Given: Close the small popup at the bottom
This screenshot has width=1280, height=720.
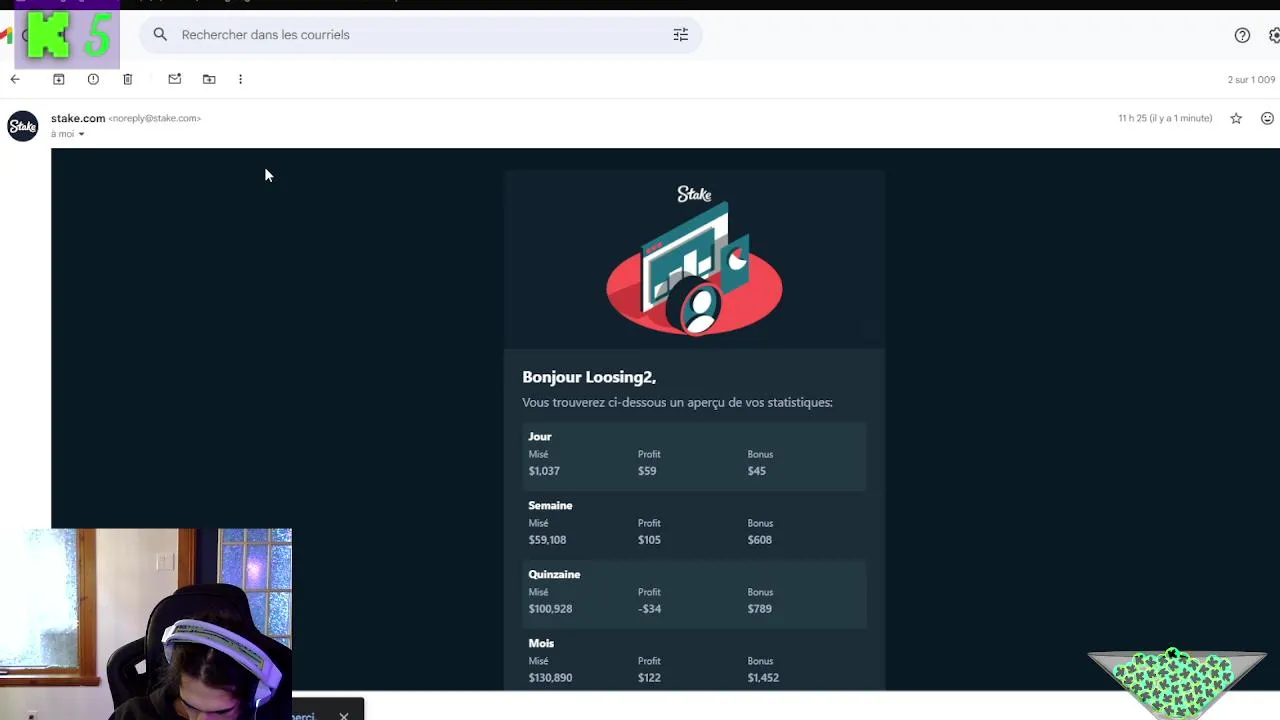Looking at the screenshot, I should 344,716.
